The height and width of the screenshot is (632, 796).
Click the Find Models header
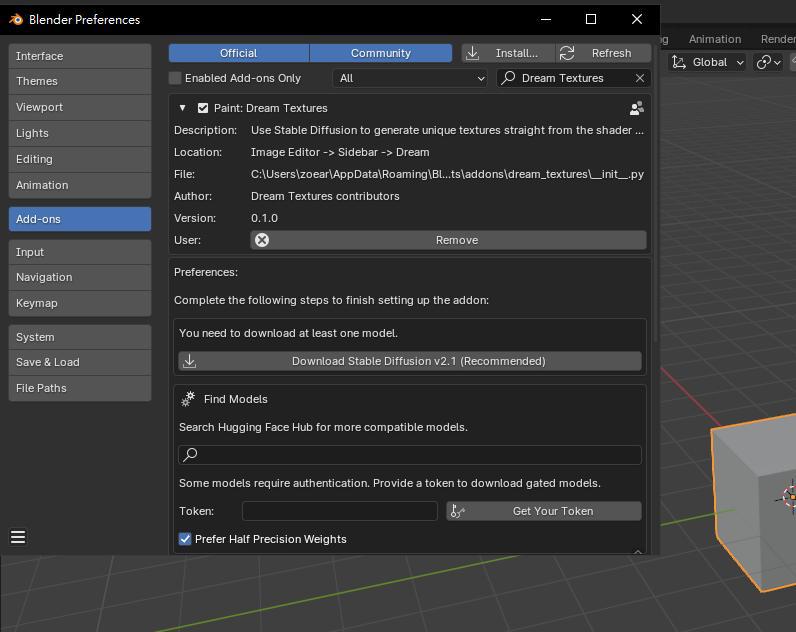236,399
